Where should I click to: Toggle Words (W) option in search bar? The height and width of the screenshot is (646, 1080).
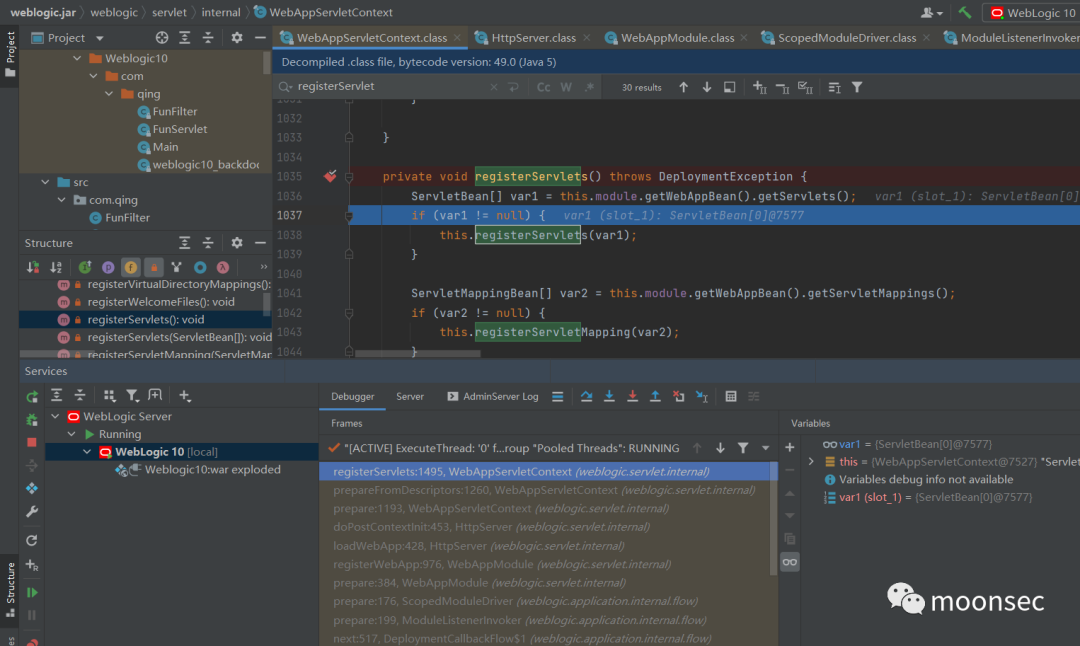566,87
